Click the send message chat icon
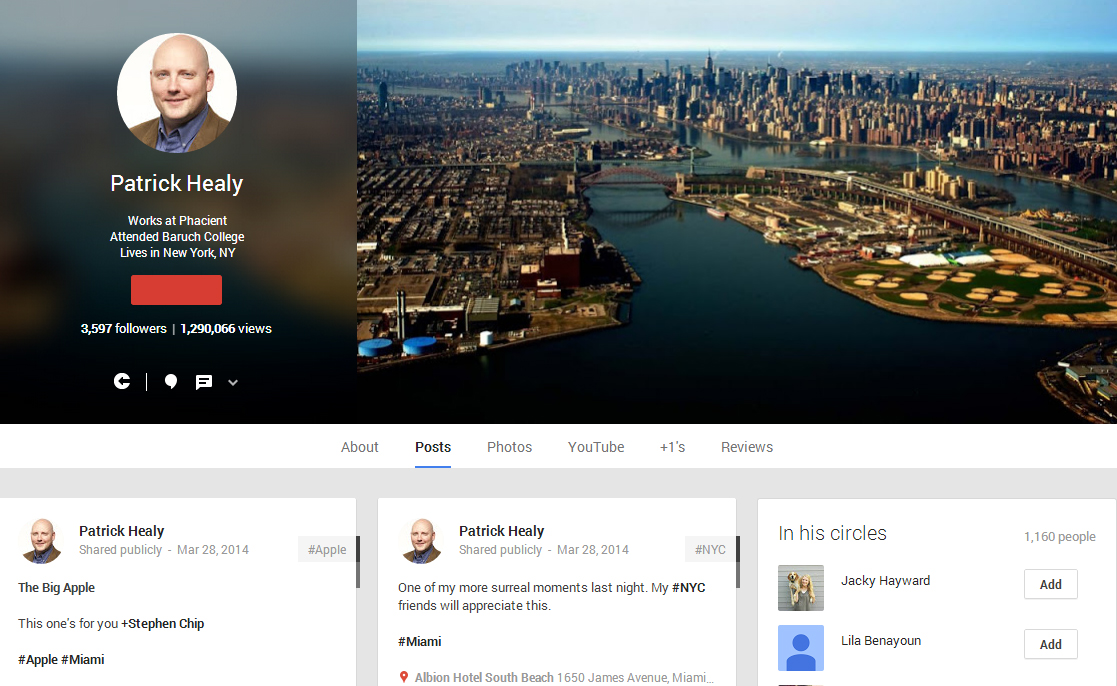 (204, 382)
